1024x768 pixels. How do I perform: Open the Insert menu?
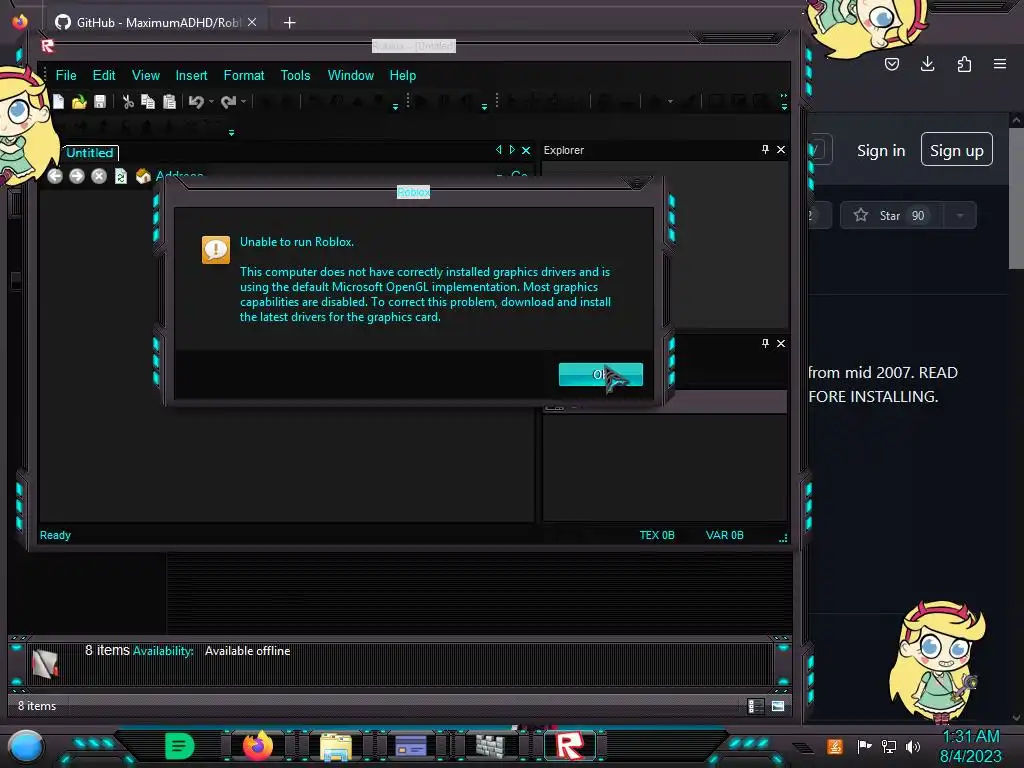coord(191,75)
